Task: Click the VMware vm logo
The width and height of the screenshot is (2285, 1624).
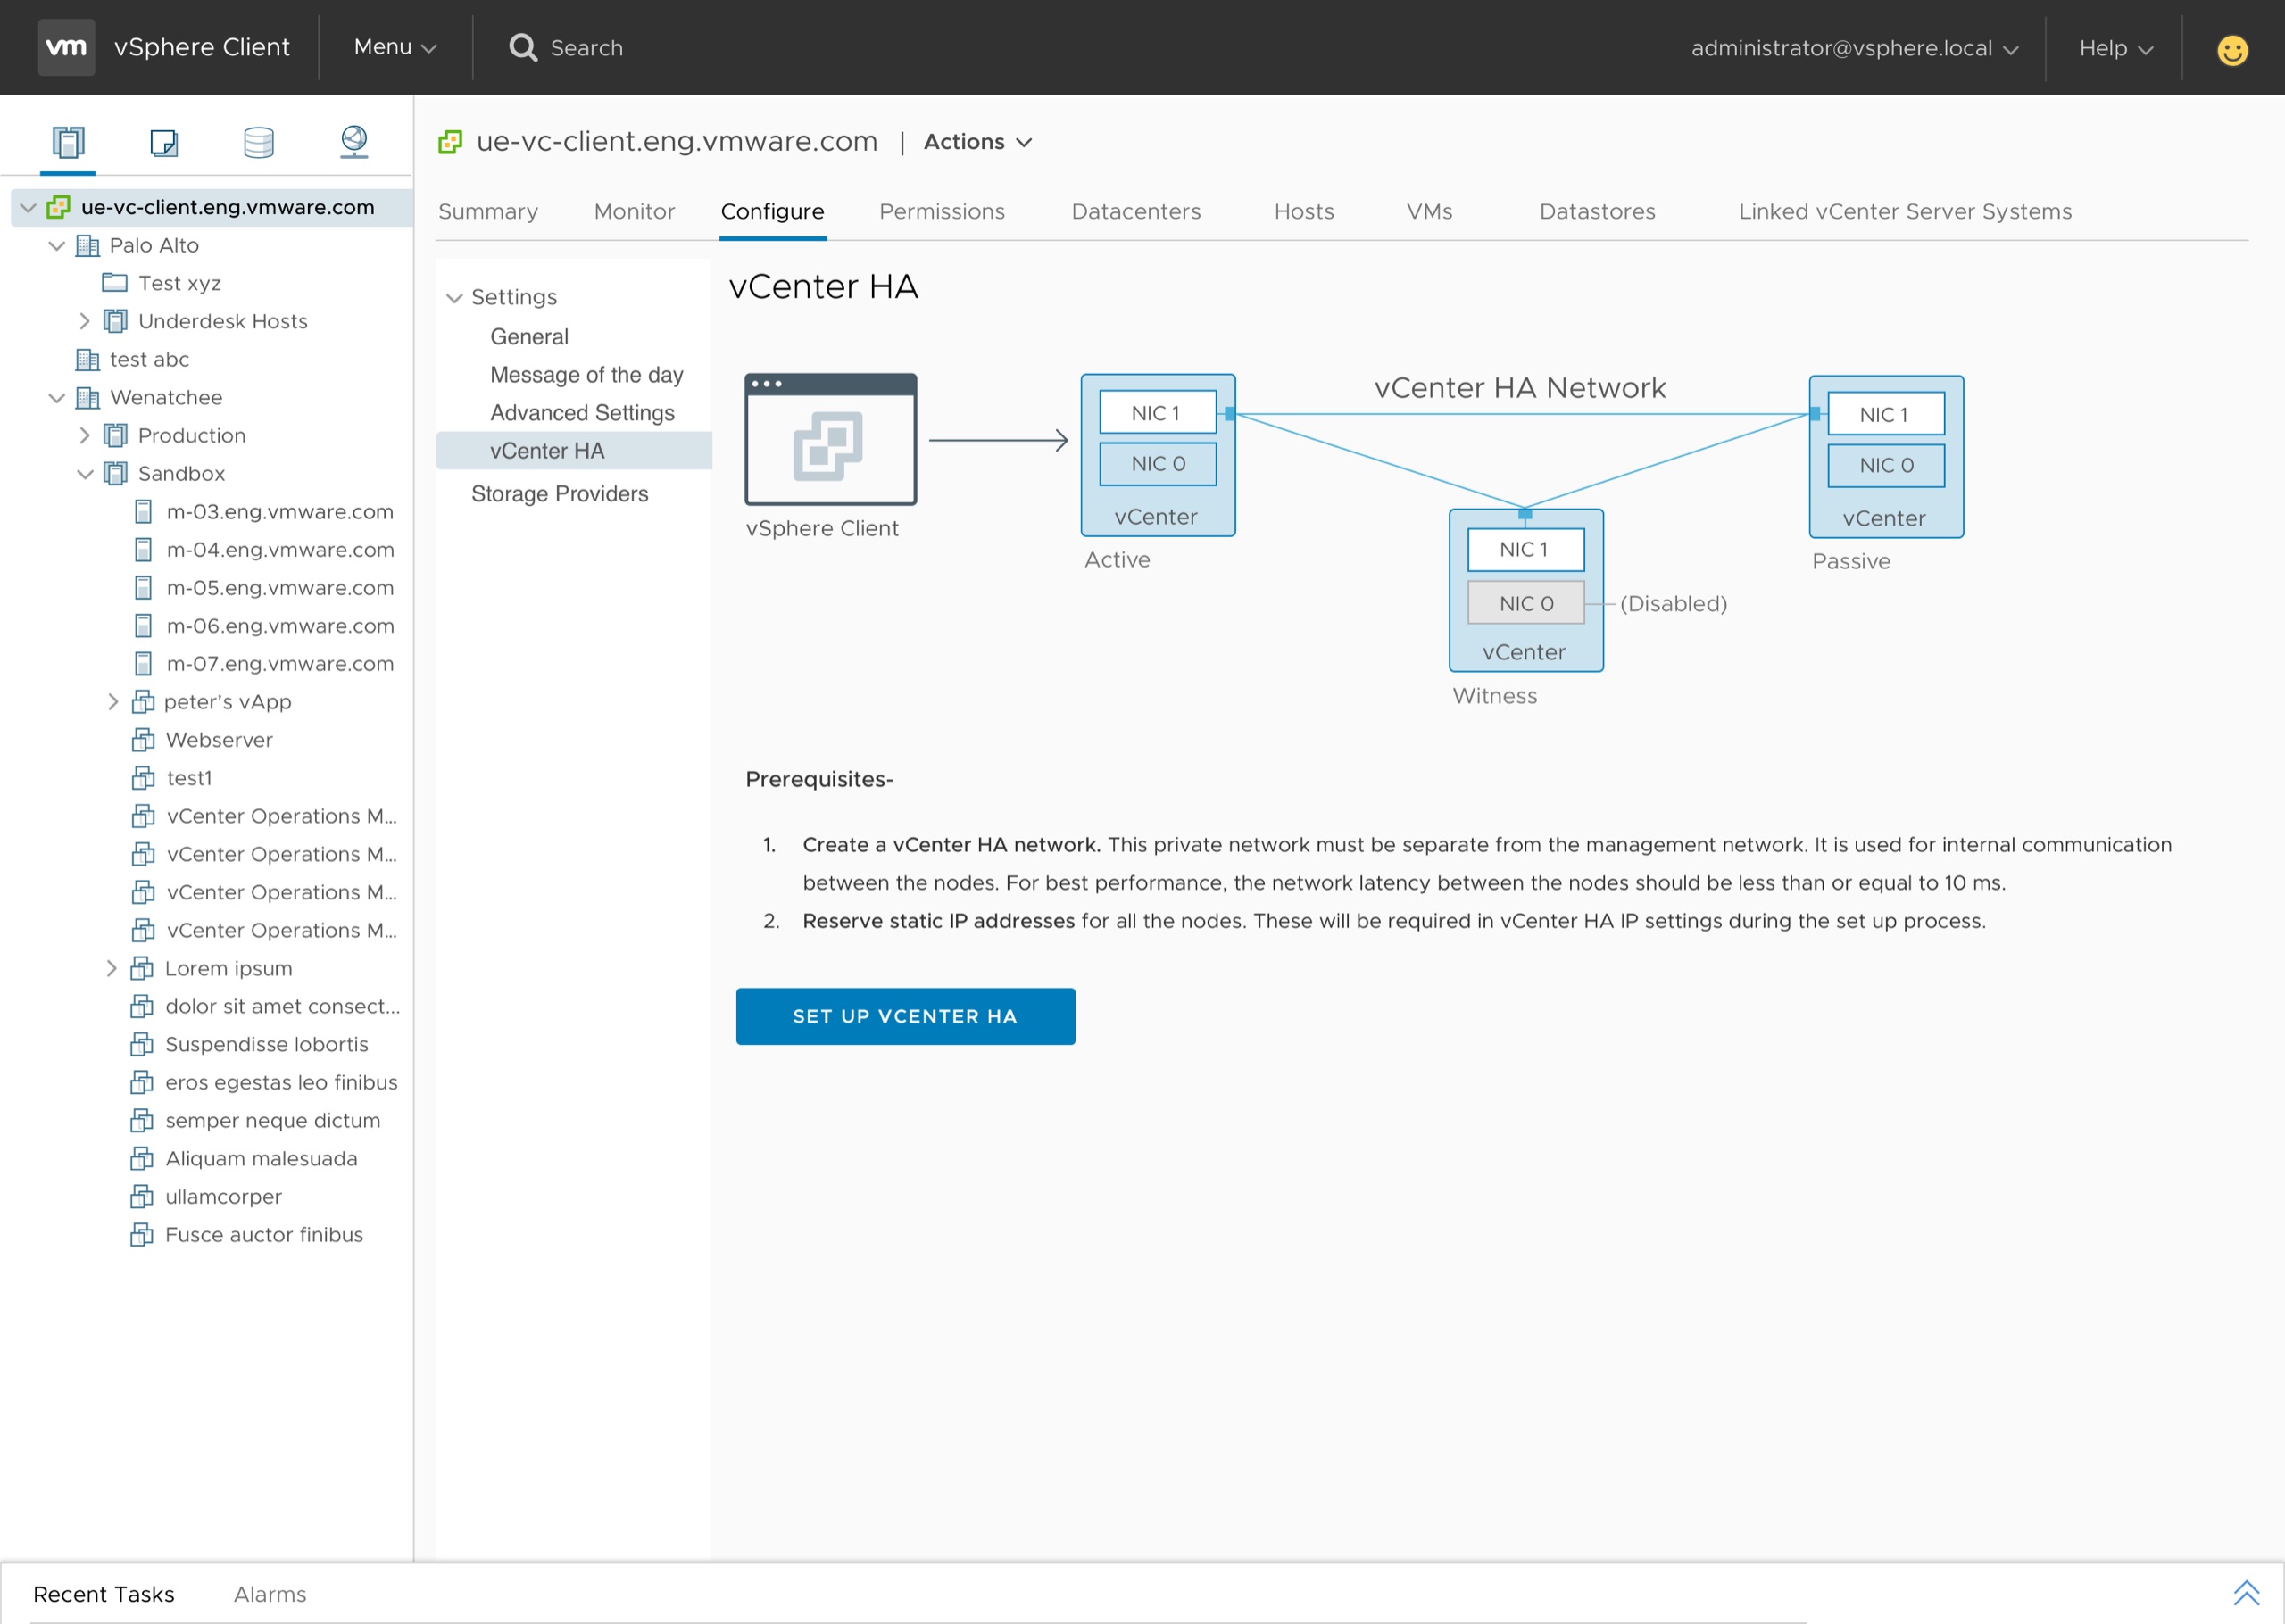Action: [66, 47]
